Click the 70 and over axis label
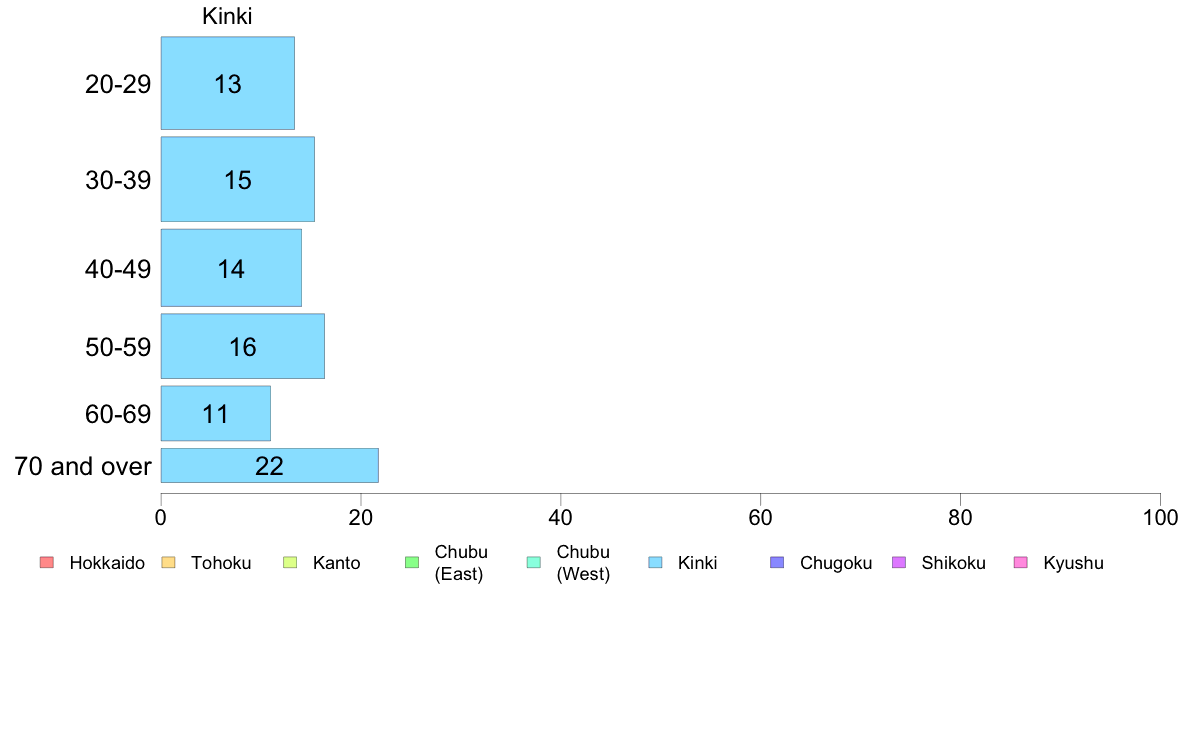The width and height of the screenshot is (1188, 736). point(83,466)
